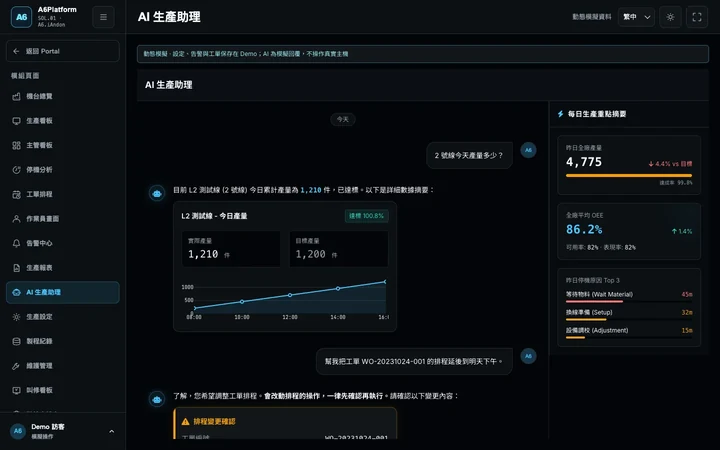
Task: Enter fullscreen via the expand icon
Action: coord(697,17)
